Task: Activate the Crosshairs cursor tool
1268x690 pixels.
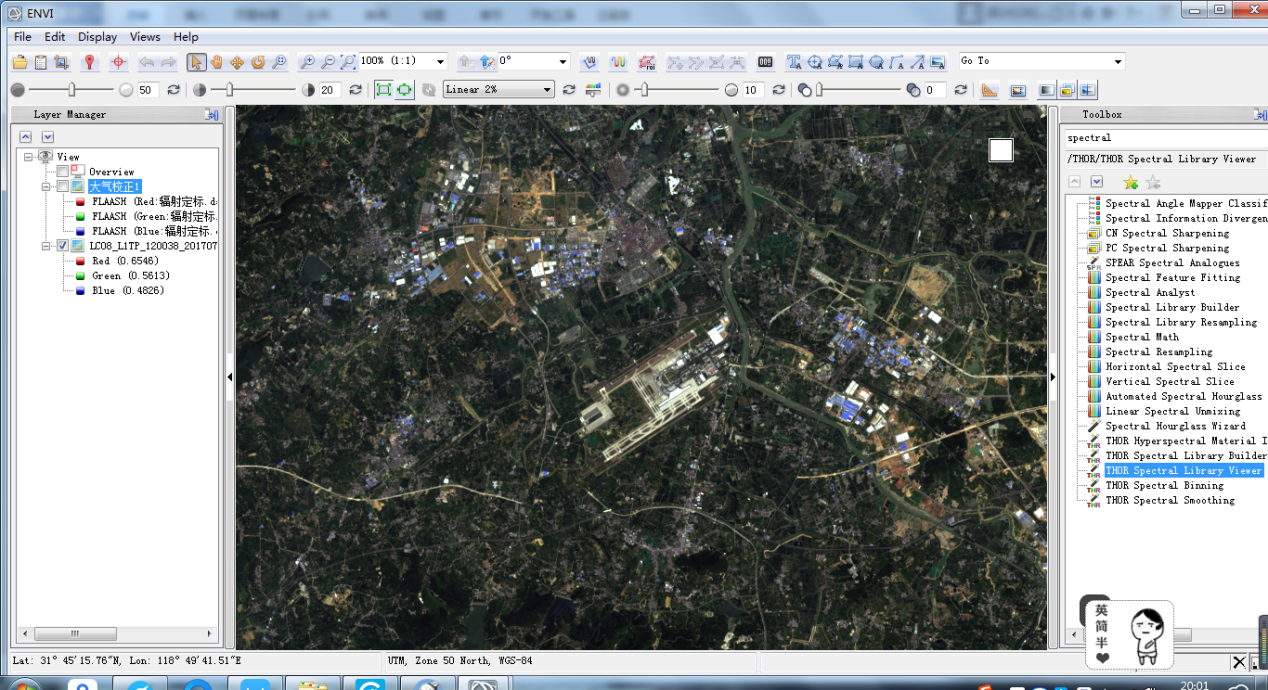Action: (118, 62)
